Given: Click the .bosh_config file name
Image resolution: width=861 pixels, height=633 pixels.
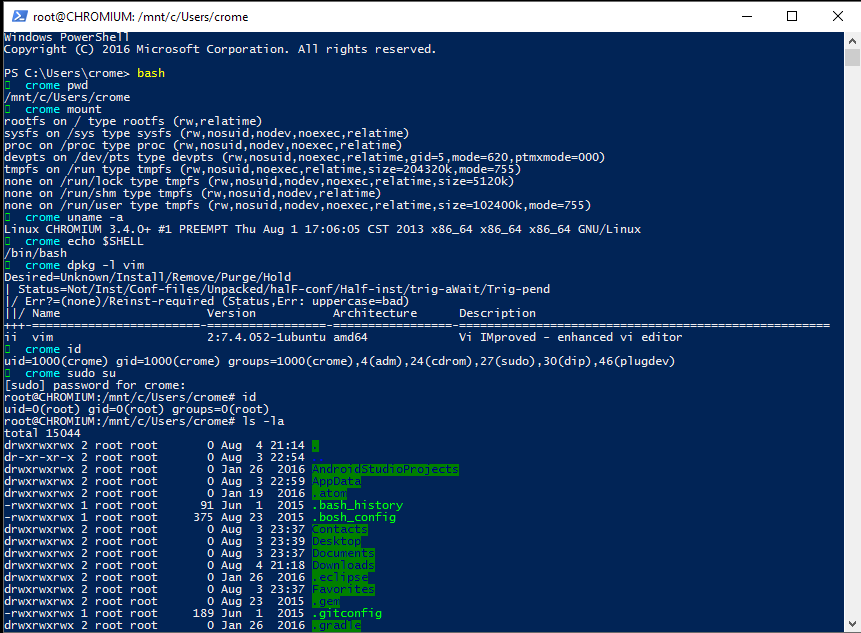Looking at the screenshot, I should click(354, 517).
